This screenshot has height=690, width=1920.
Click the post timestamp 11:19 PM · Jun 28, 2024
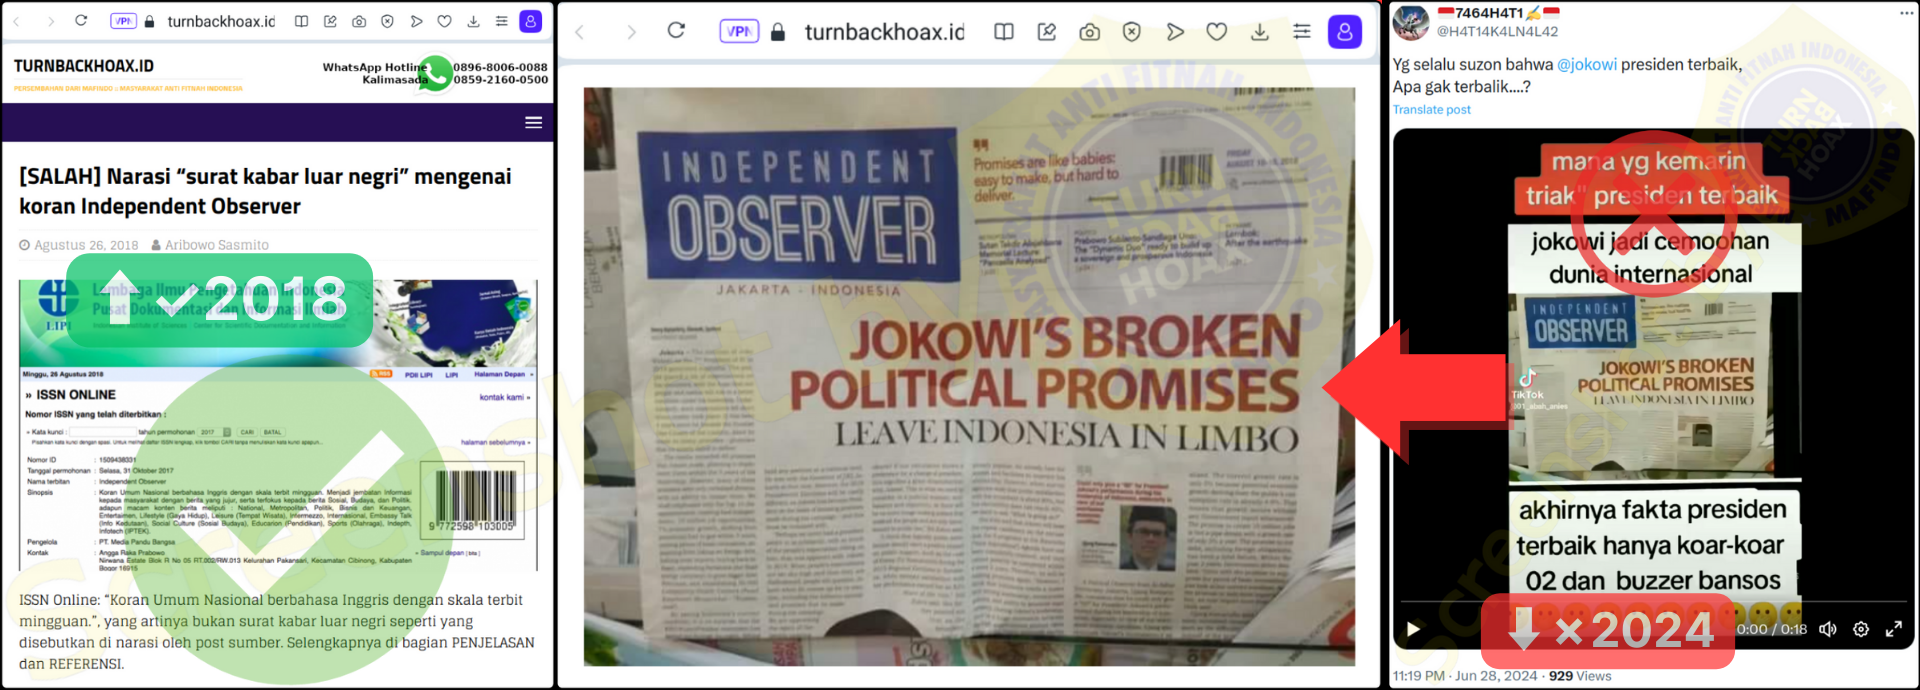[x=1465, y=676]
